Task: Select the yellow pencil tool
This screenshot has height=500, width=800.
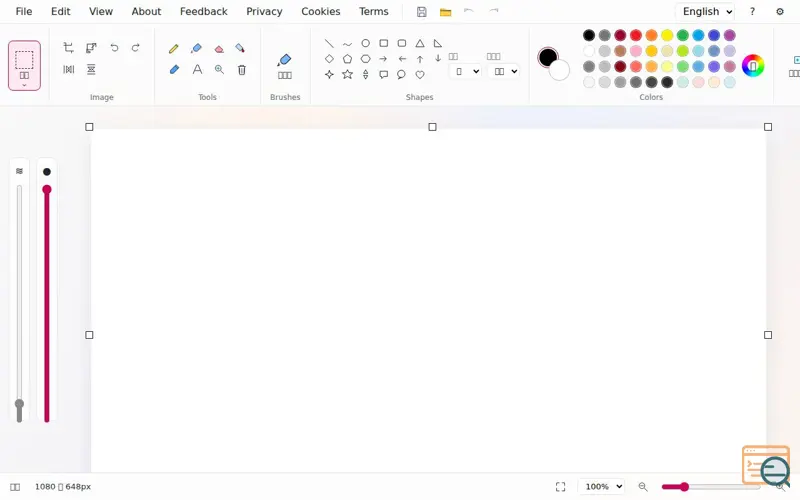Action: pyautogui.click(x=173, y=48)
